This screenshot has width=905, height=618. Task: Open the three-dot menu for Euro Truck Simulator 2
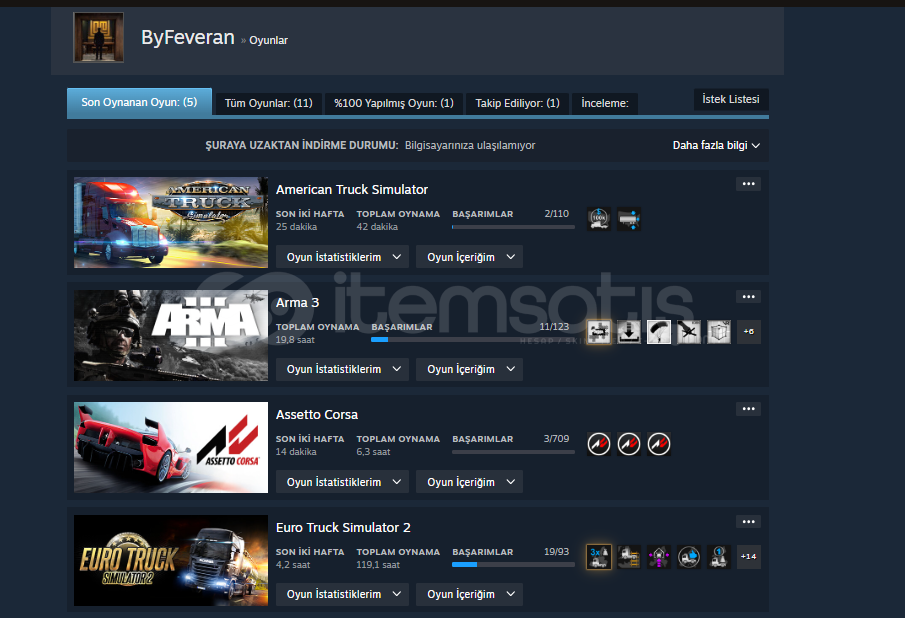749,522
